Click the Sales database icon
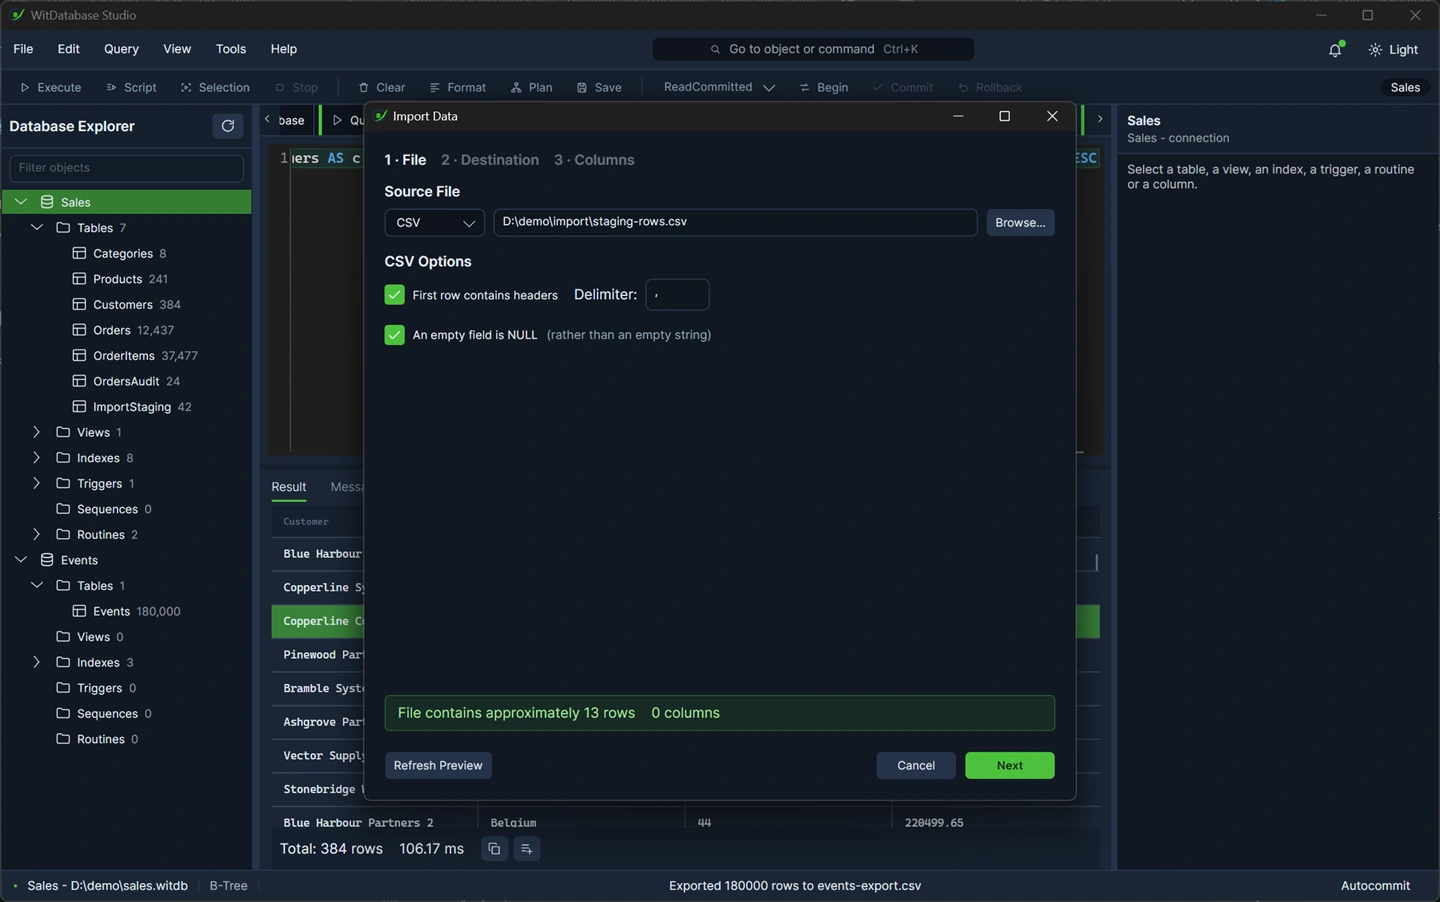Viewport: 1440px width, 902px height. pos(47,202)
